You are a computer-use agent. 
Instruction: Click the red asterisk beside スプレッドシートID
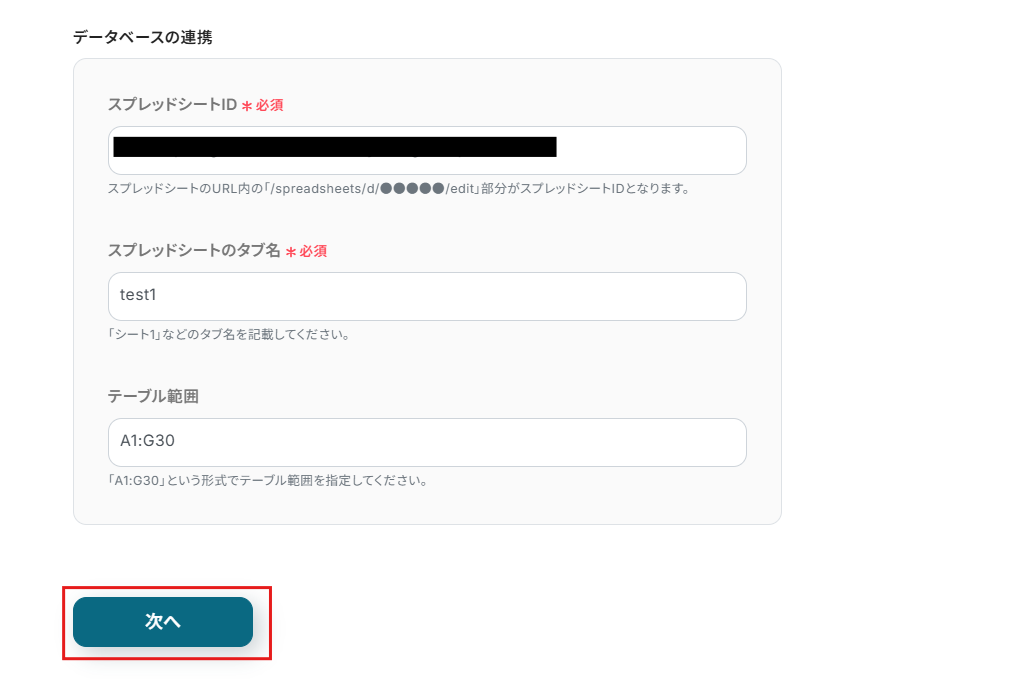click(x=247, y=105)
